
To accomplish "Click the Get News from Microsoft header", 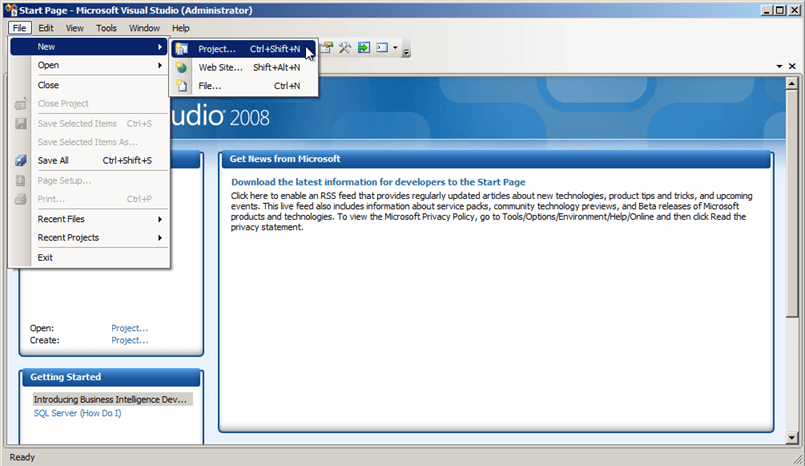I will (496, 159).
